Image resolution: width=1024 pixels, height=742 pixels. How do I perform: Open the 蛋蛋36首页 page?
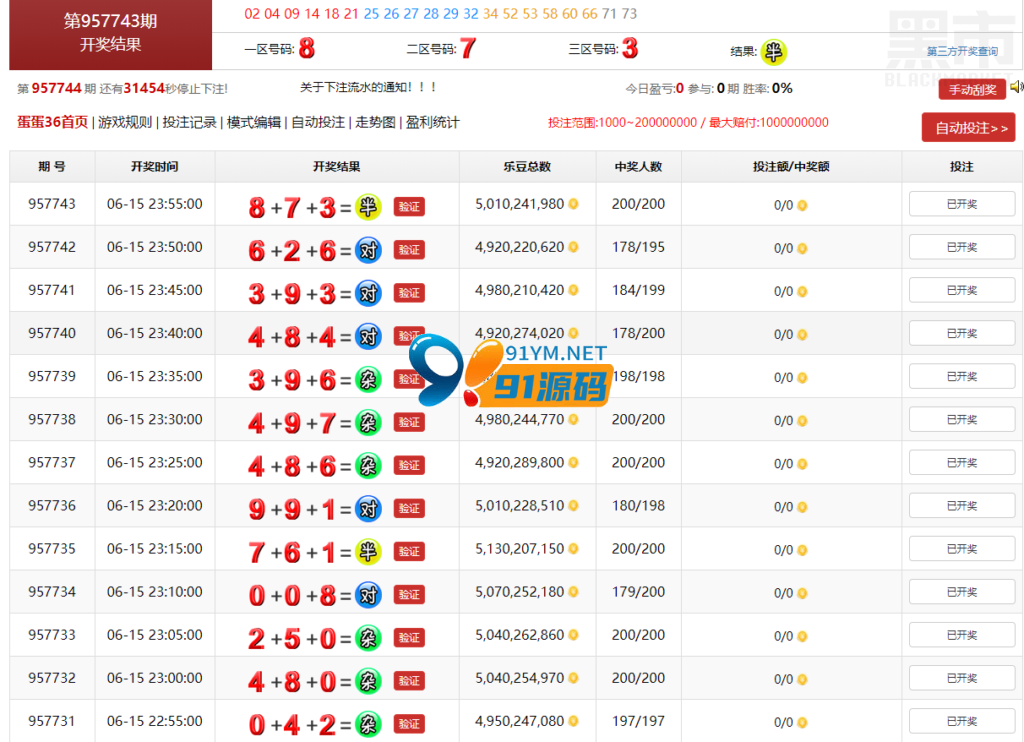[x=52, y=122]
